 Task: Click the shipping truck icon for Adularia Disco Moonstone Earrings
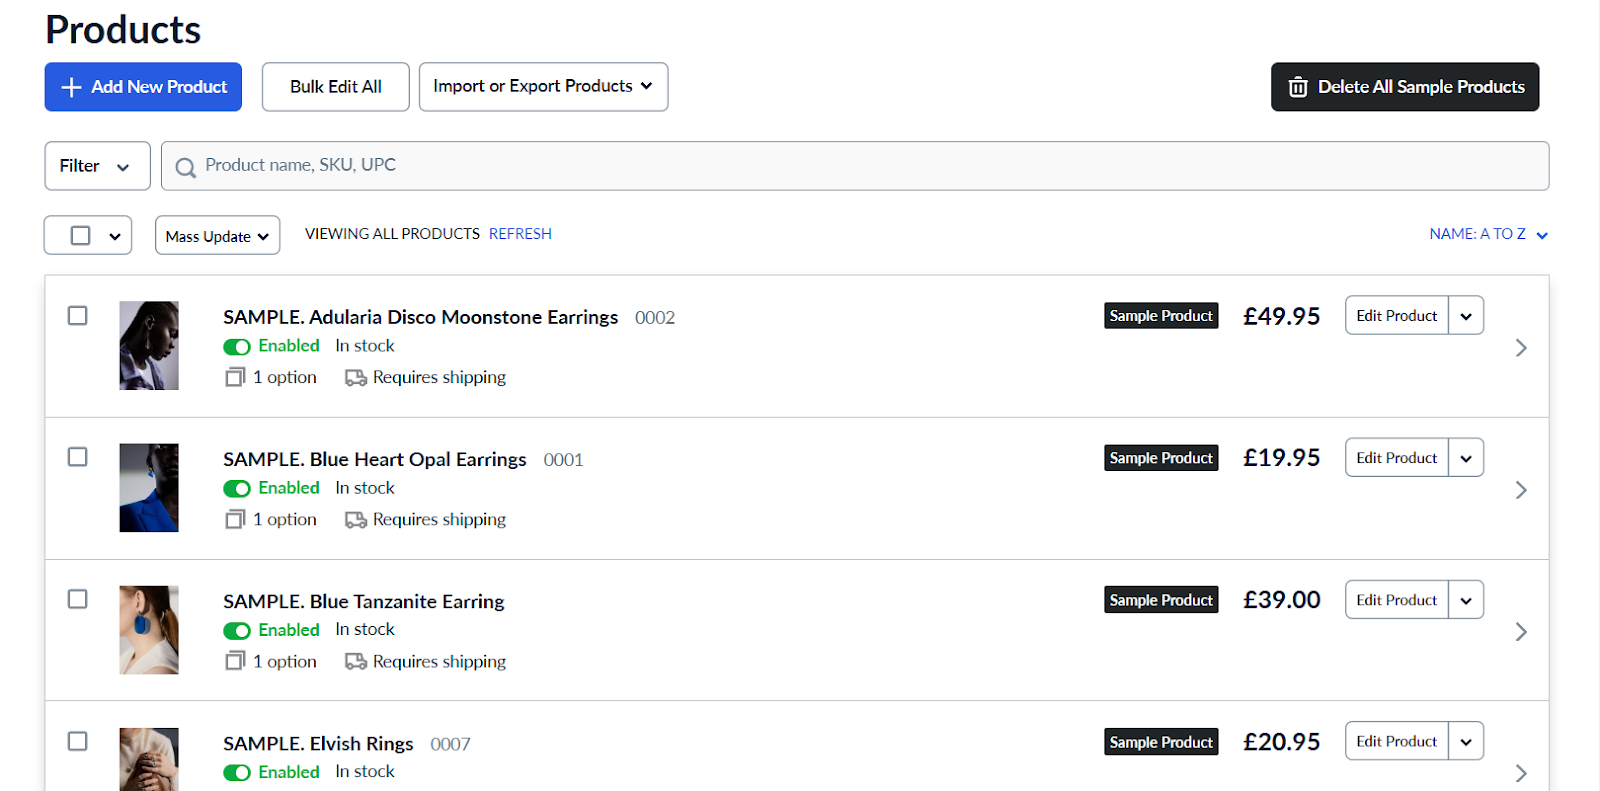(x=356, y=378)
